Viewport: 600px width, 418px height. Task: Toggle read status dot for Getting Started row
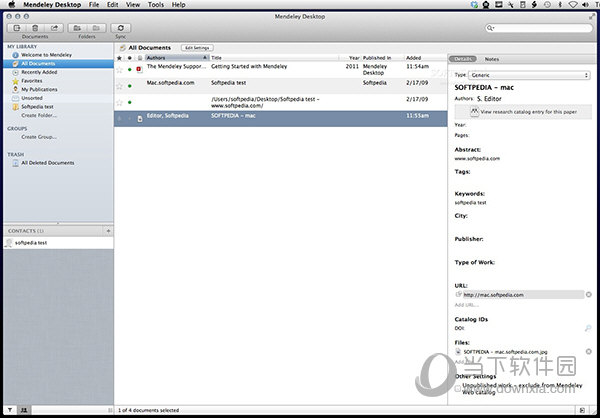coord(130,70)
